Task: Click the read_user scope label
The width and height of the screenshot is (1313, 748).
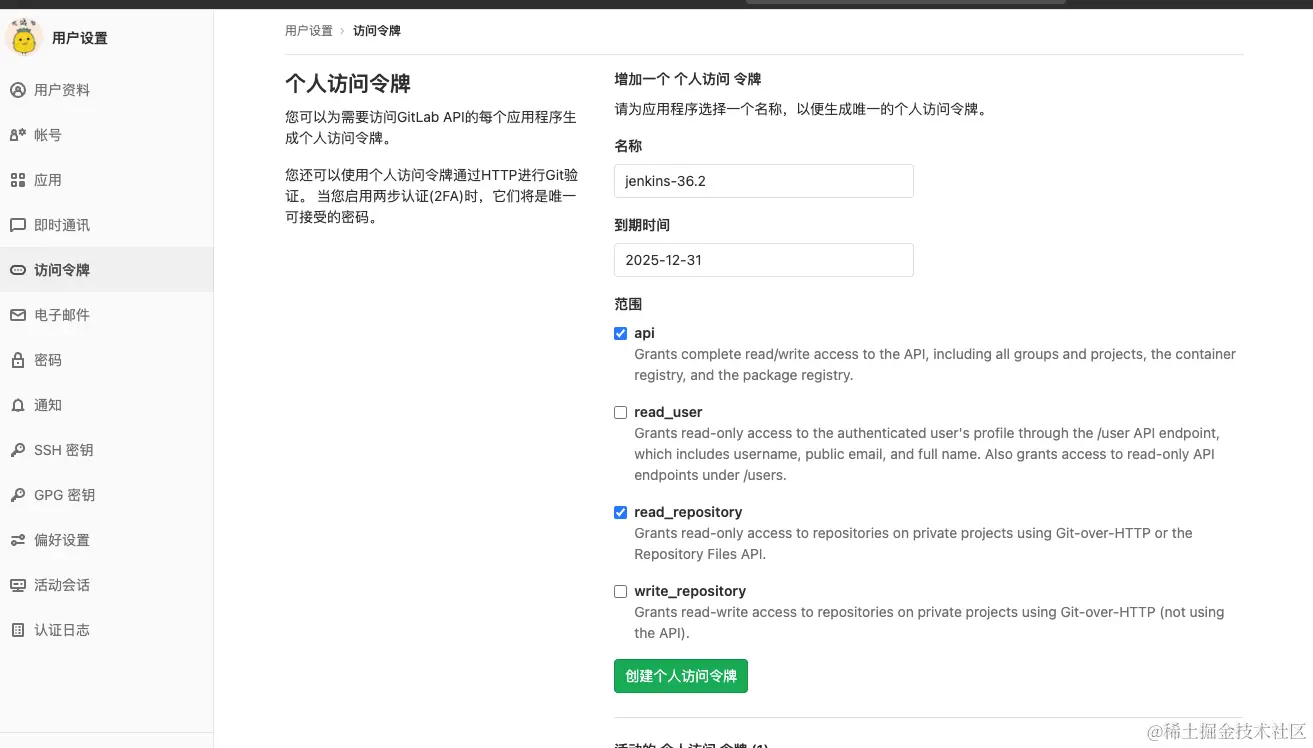Action: point(668,412)
